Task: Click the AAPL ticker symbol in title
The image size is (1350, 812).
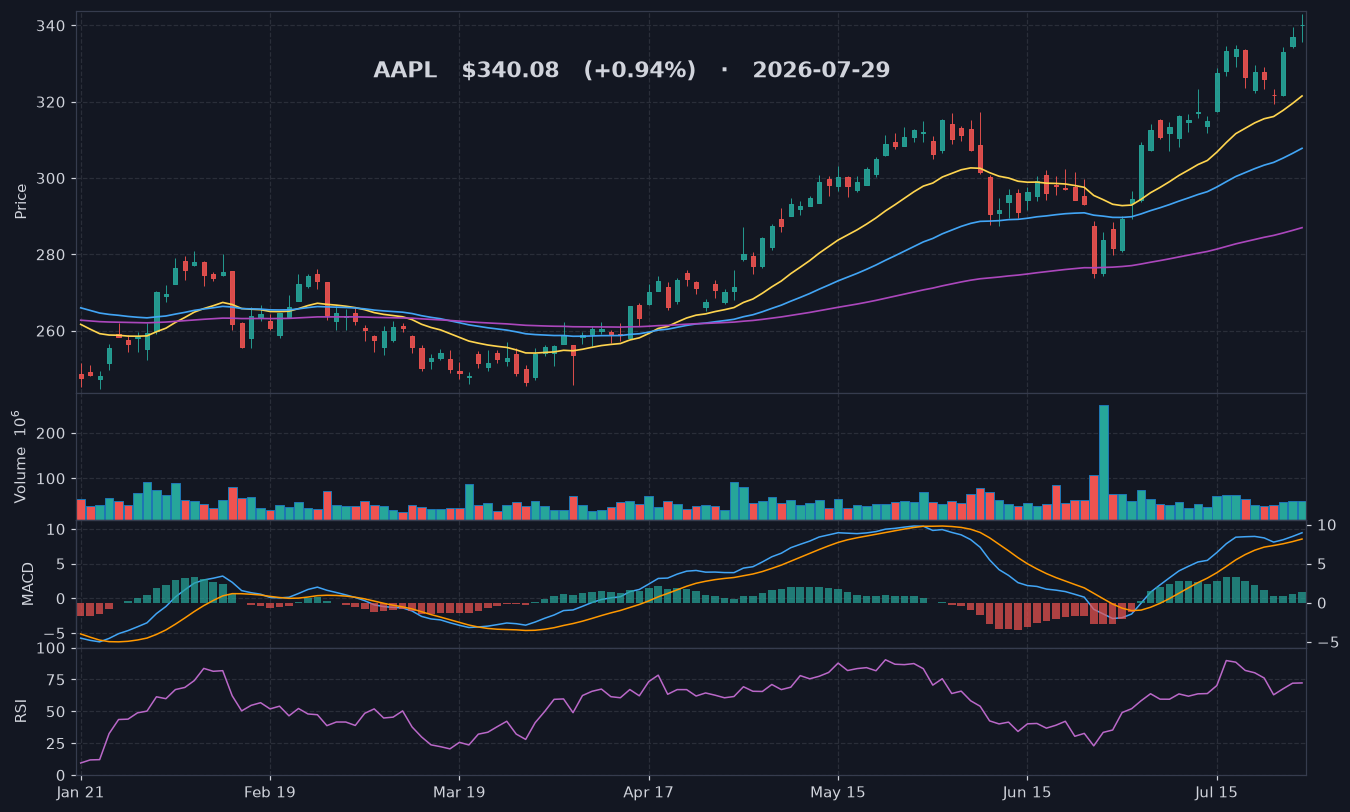Action: [x=405, y=71]
